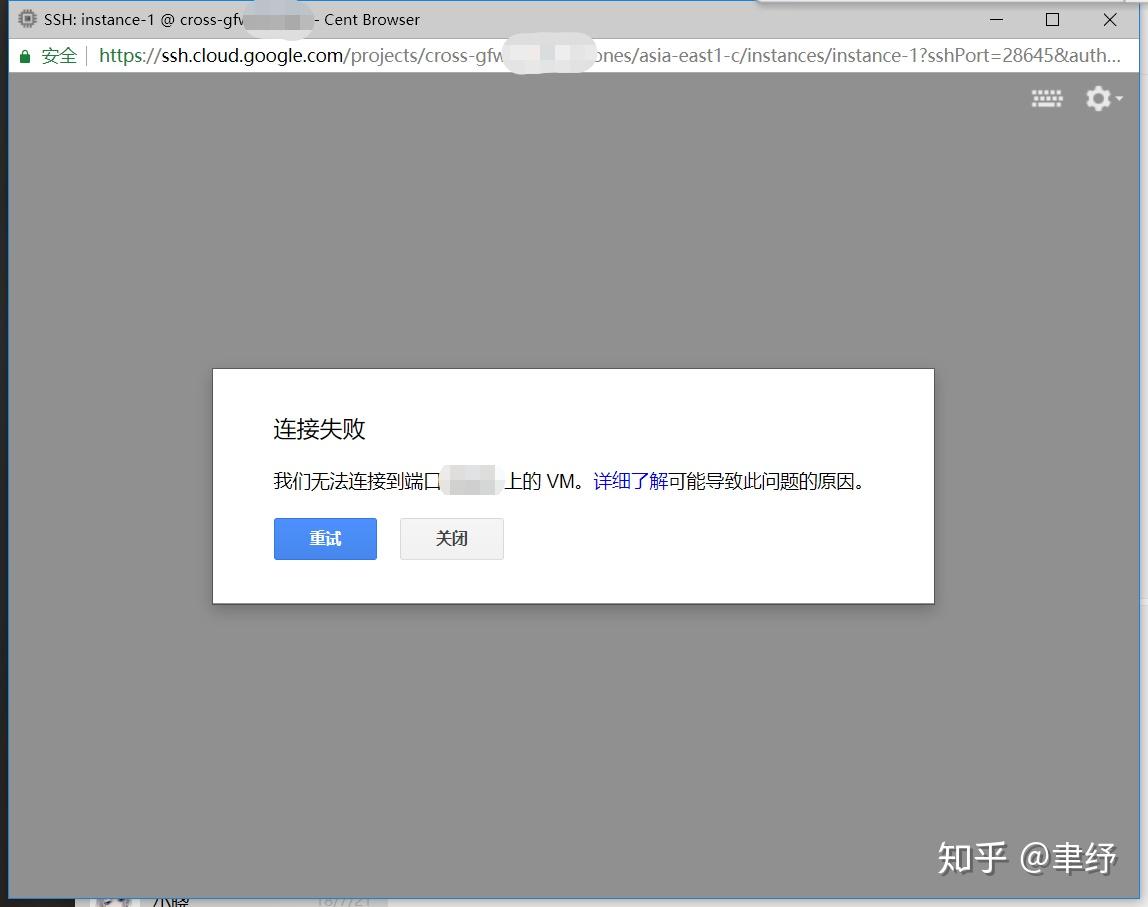Image resolution: width=1148 pixels, height=907 pixels.
Task: Click the green secure padlock icon
Action: [x=25, y=56]
